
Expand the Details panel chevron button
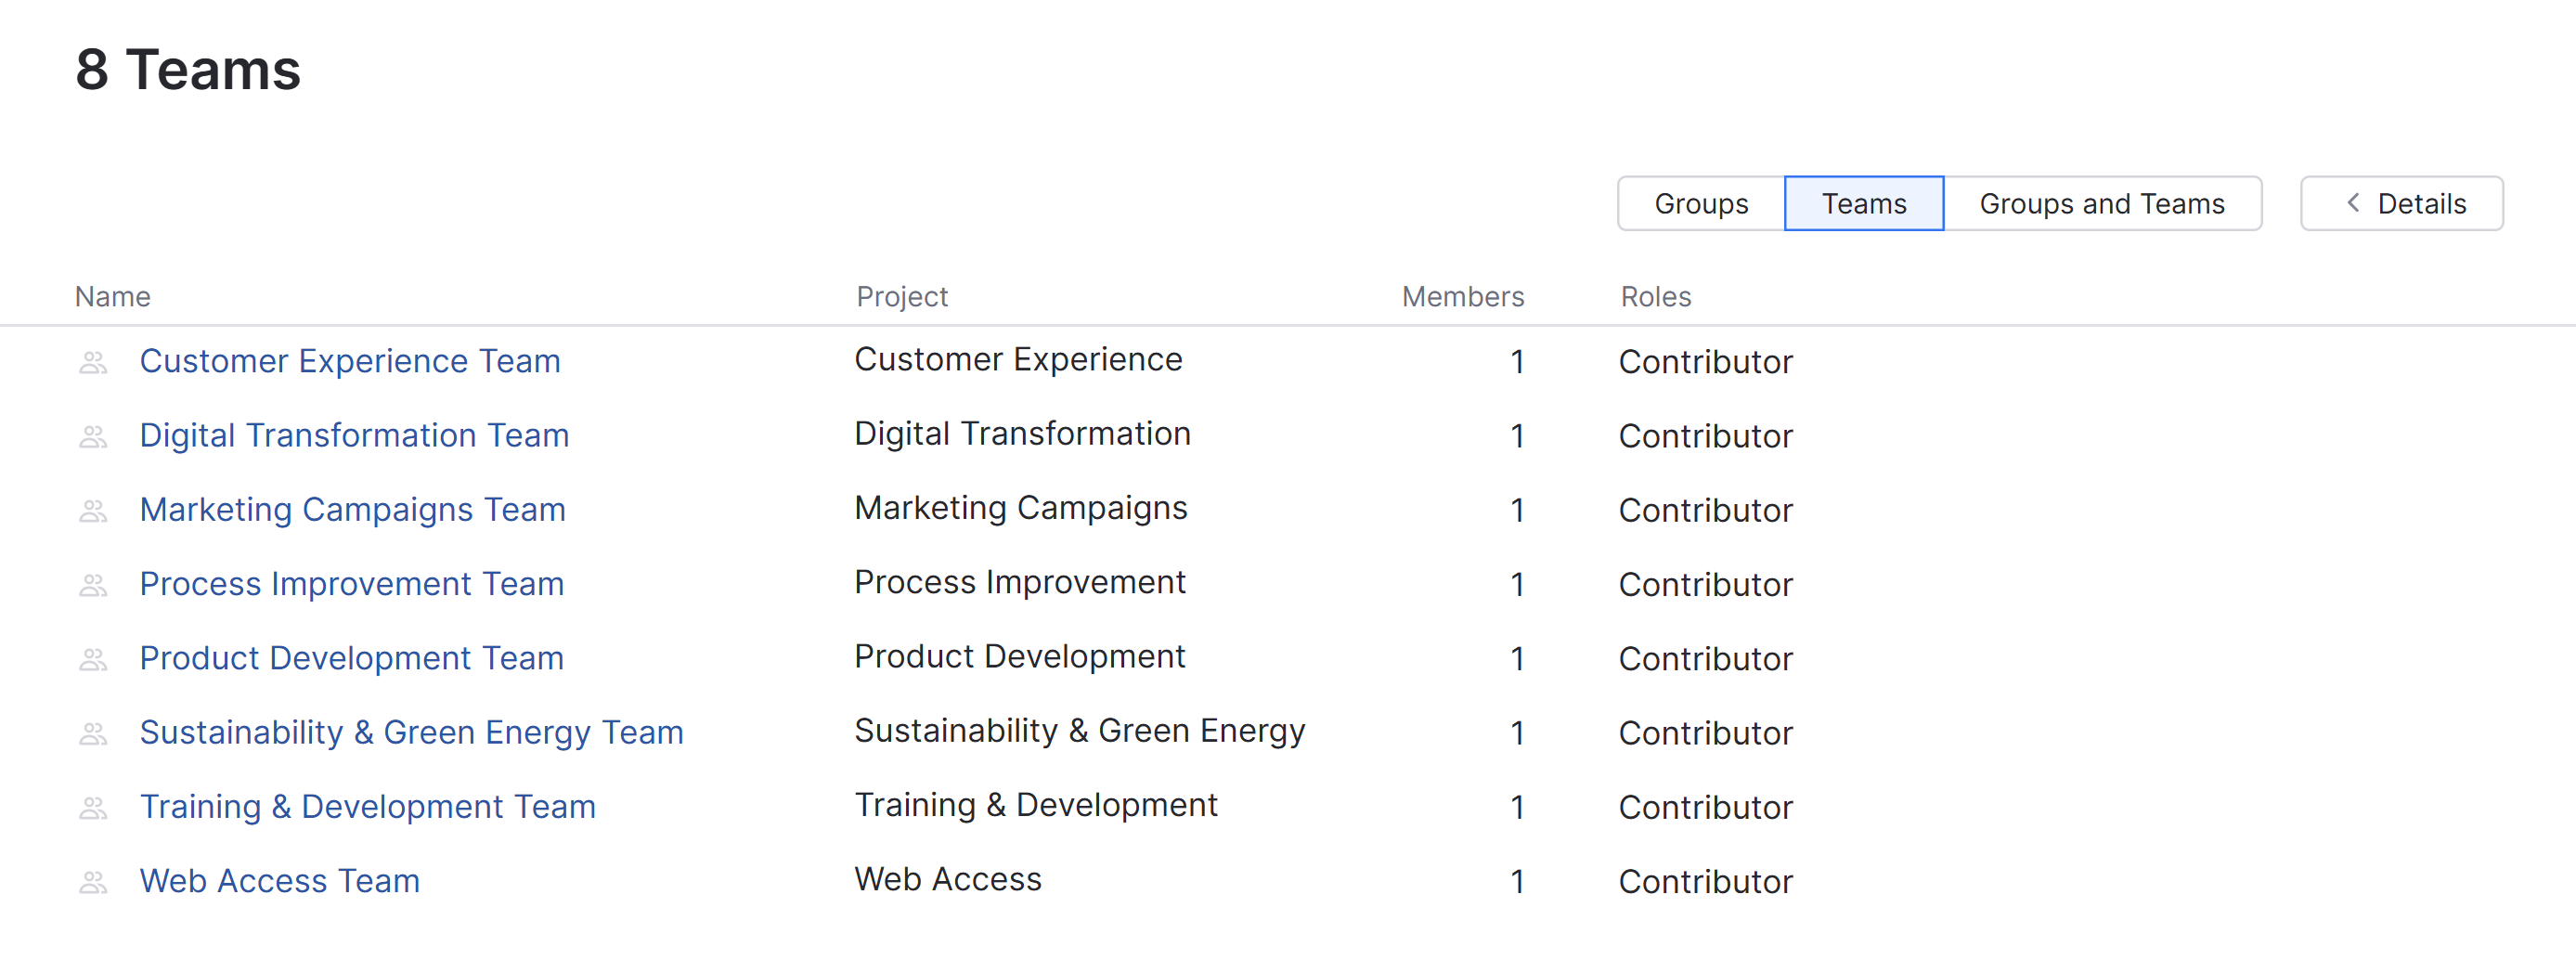[x=2401, y=204]
